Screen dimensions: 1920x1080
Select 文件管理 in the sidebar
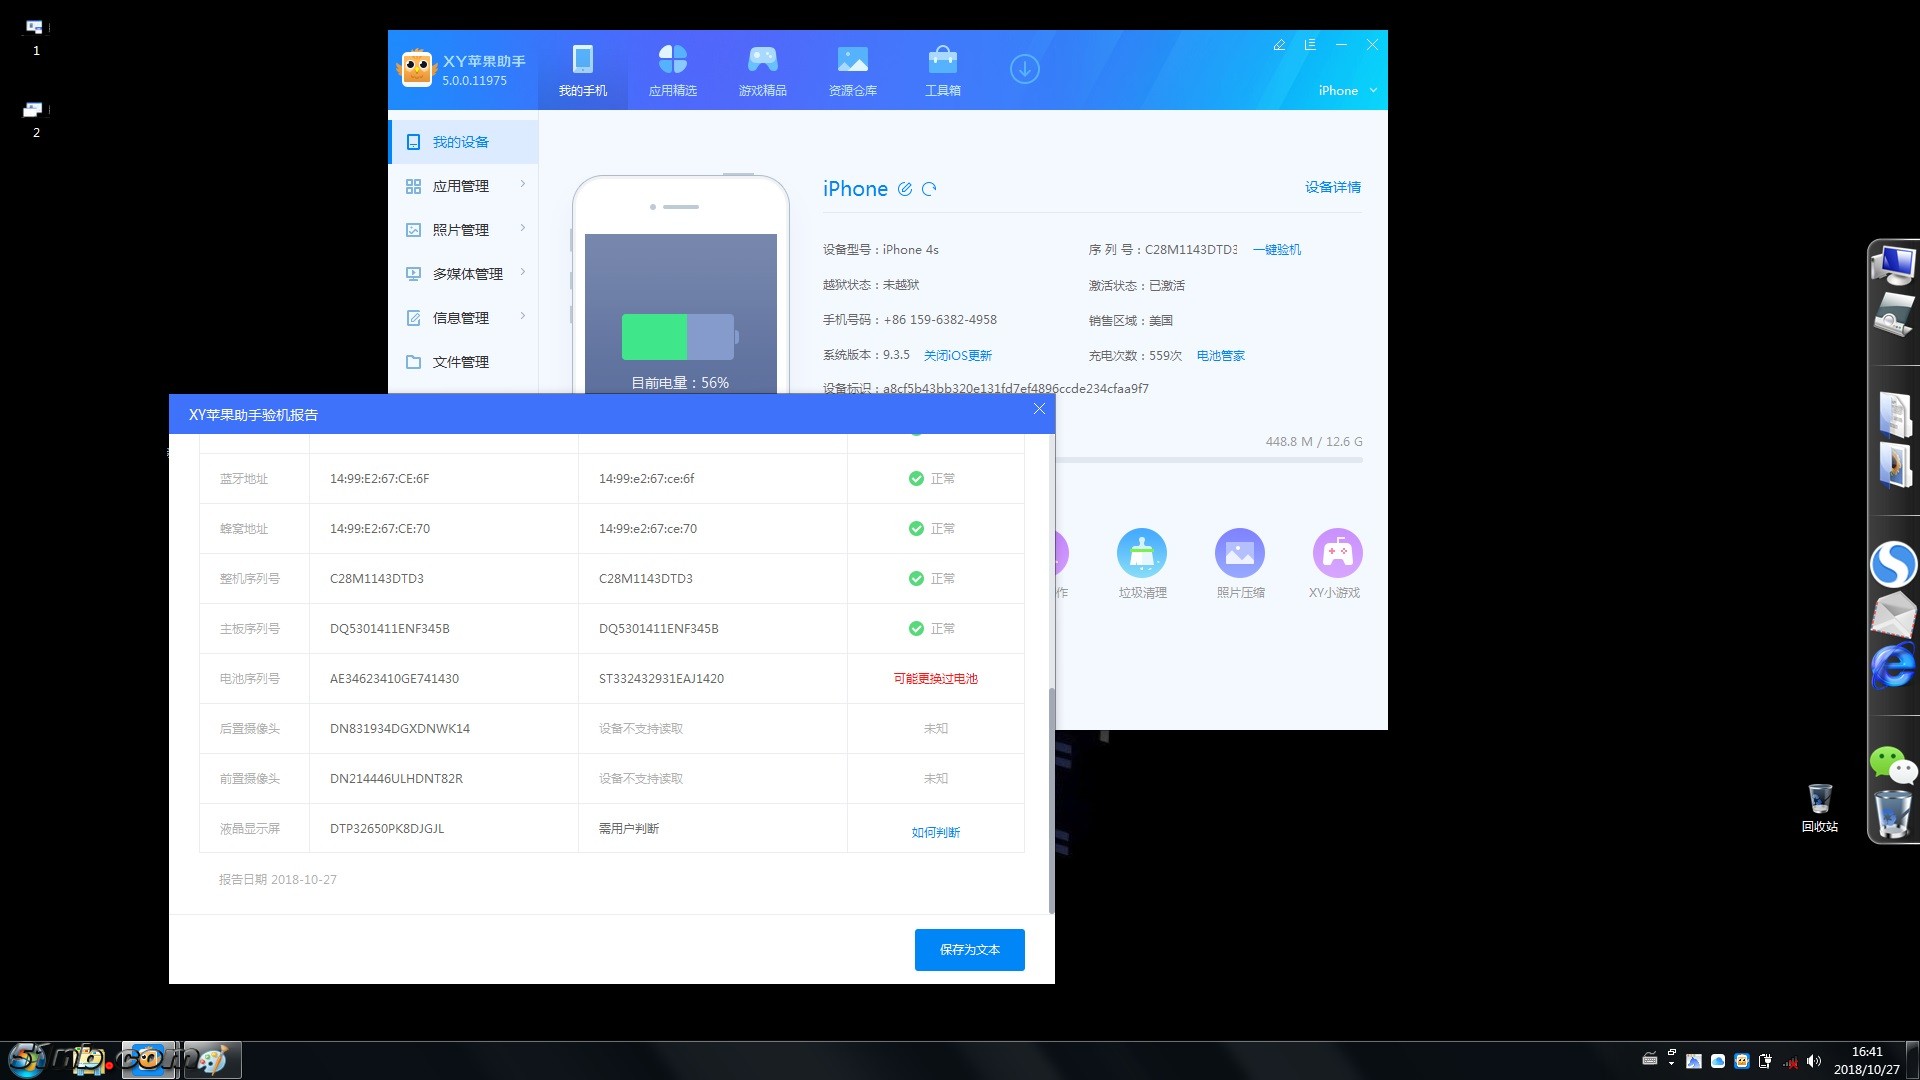pos(460,362)
